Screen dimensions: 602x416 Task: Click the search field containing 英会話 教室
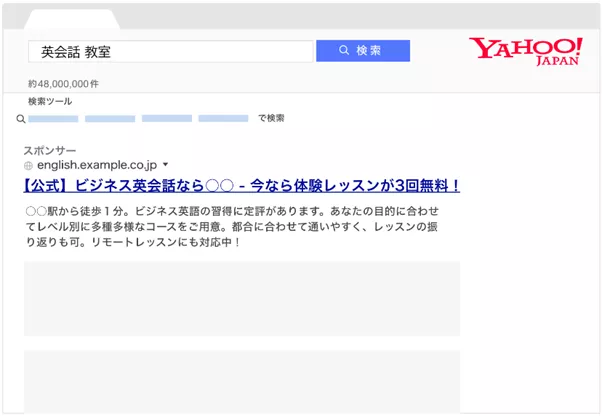[x=170, y=51]
